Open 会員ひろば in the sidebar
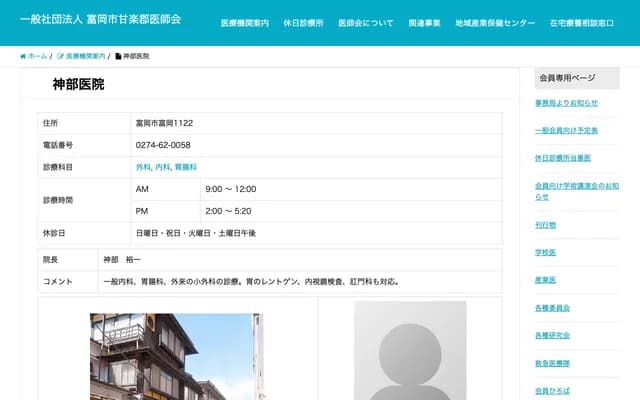The height and width of the screenshot is (400, 640). [x=552, y=391]
